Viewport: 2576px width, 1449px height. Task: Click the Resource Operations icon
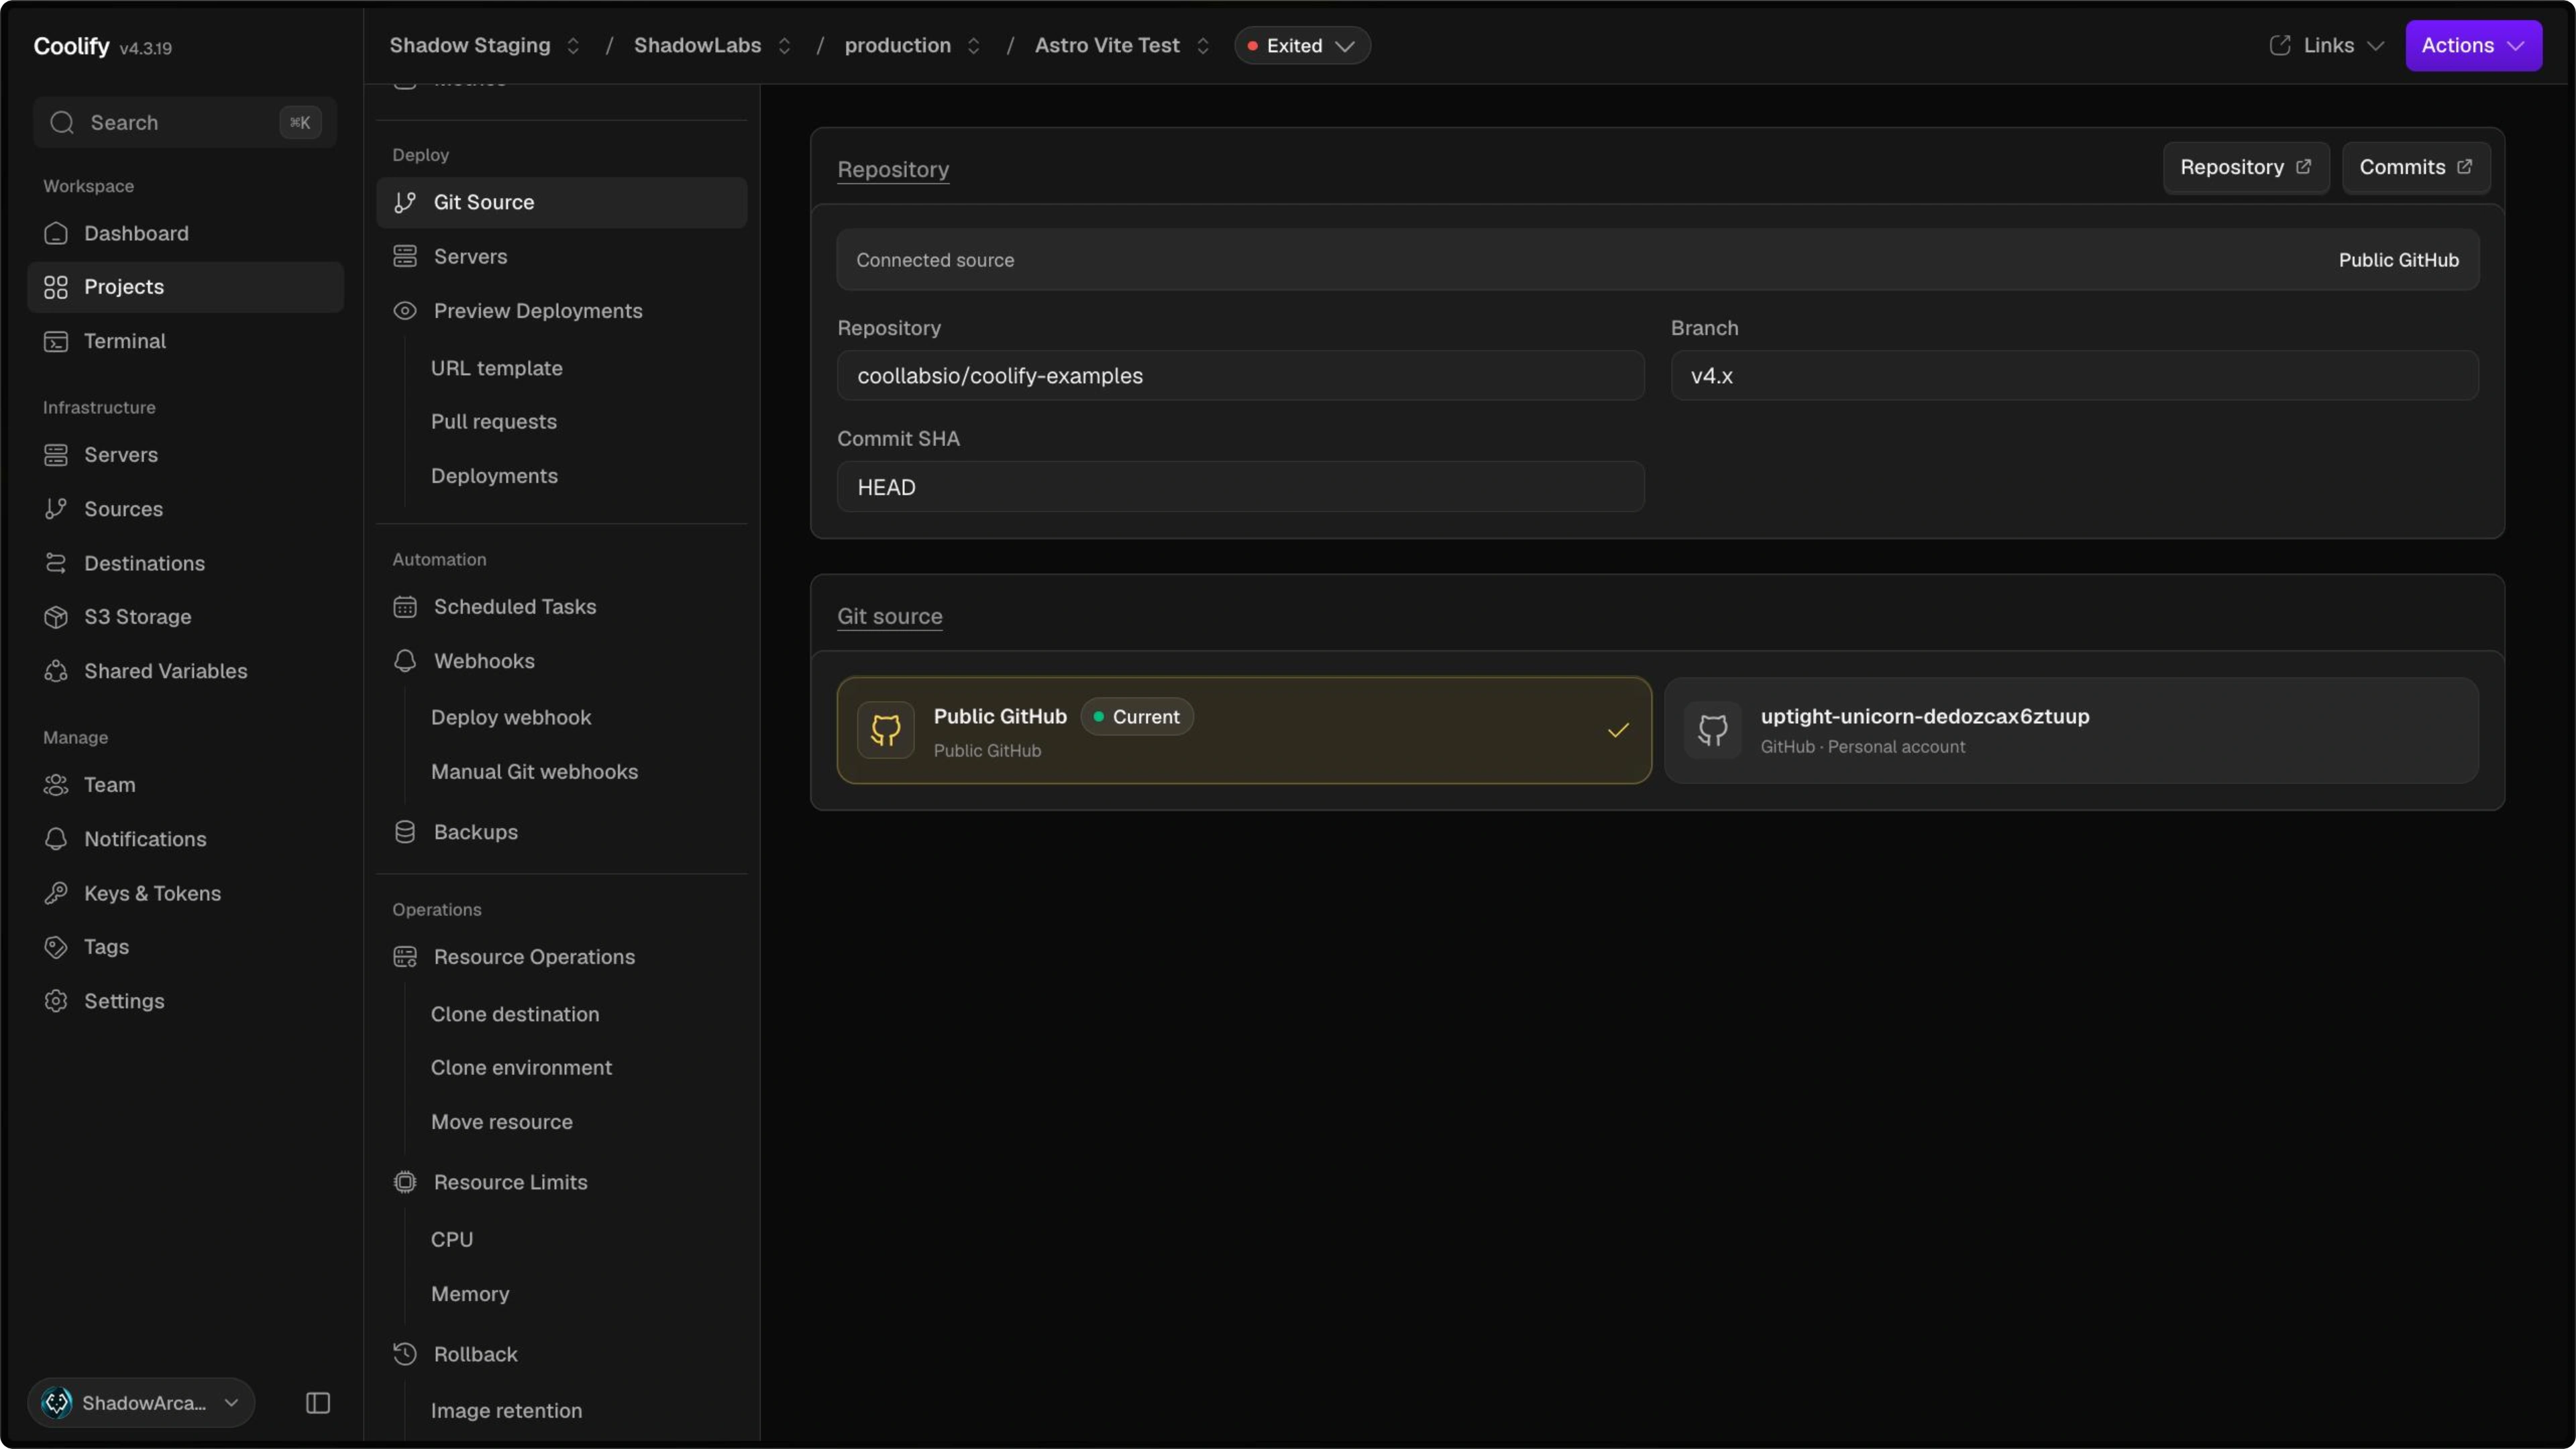click(x=405, y=957)
